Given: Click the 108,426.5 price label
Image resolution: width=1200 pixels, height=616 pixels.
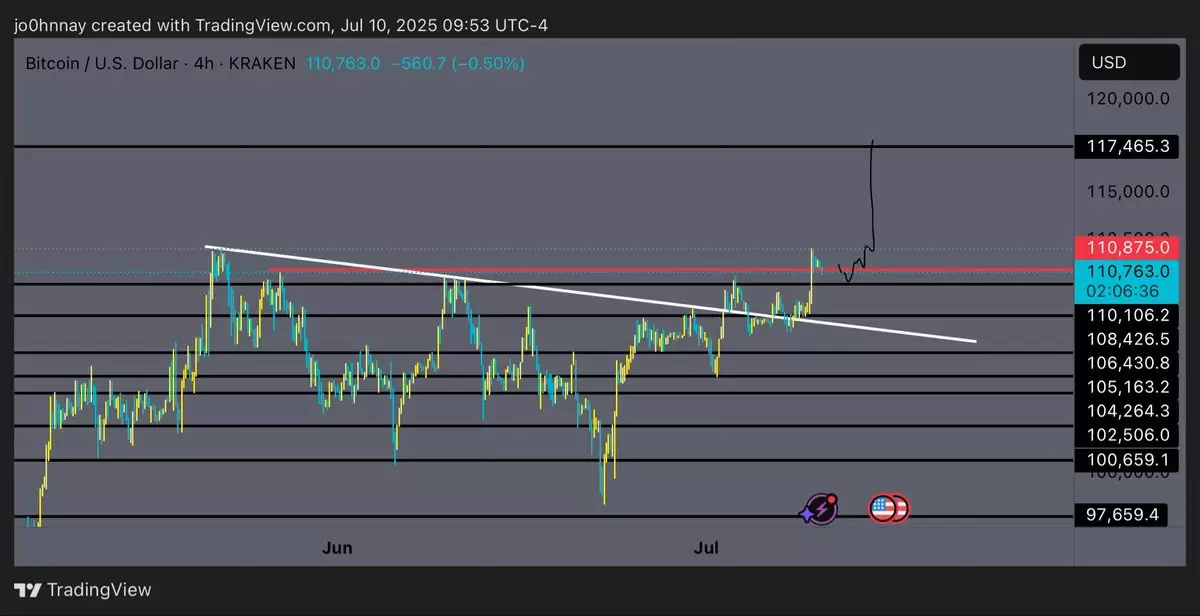Looking at the screenshot, I should (x=1127, y=339).
